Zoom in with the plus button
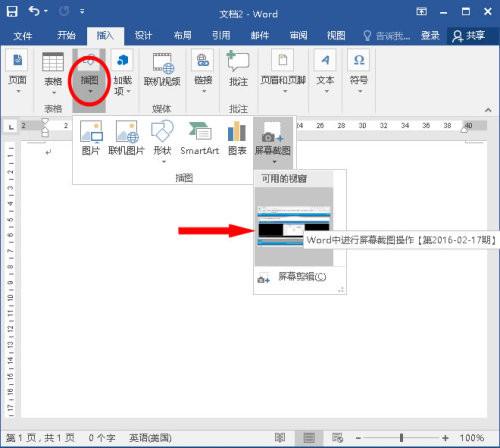Image resolution: width=500 pixels, height=448 pixels. [x=445, y=438]
